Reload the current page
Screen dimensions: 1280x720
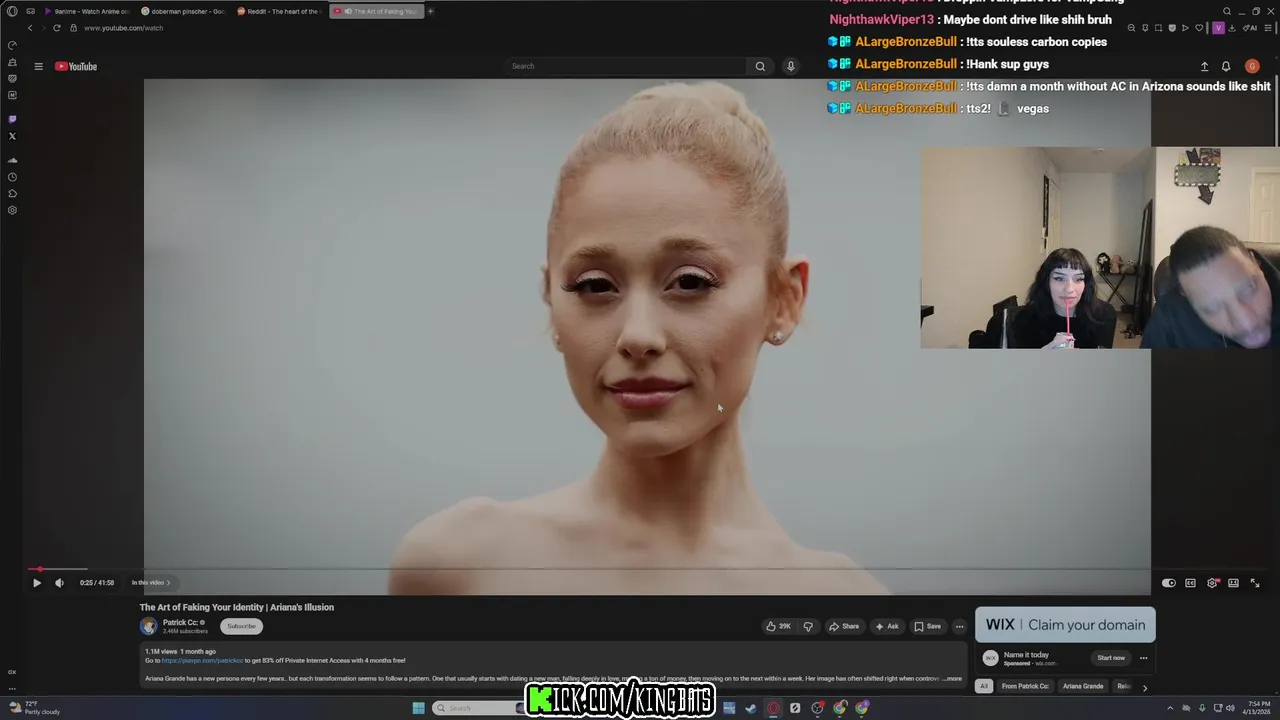pos(57,28)
